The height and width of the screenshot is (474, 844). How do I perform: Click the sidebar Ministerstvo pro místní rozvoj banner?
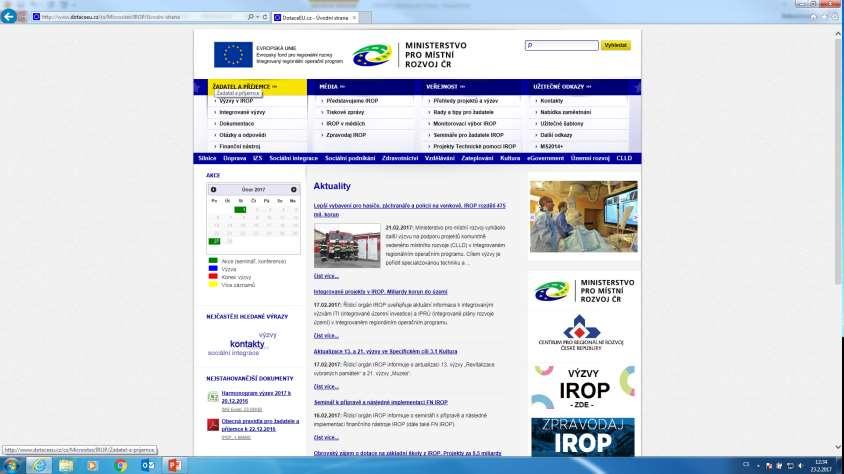(584, 291)
